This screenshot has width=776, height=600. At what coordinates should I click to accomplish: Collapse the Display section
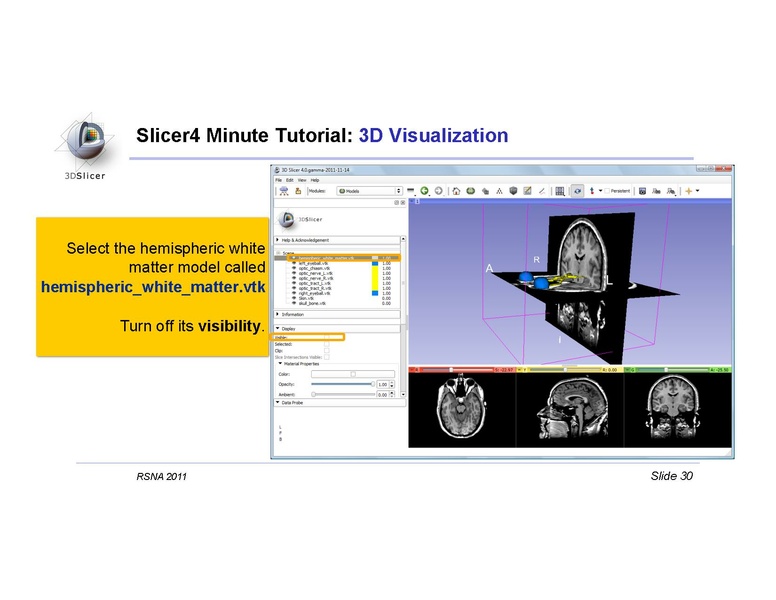[x=337, y=329]
